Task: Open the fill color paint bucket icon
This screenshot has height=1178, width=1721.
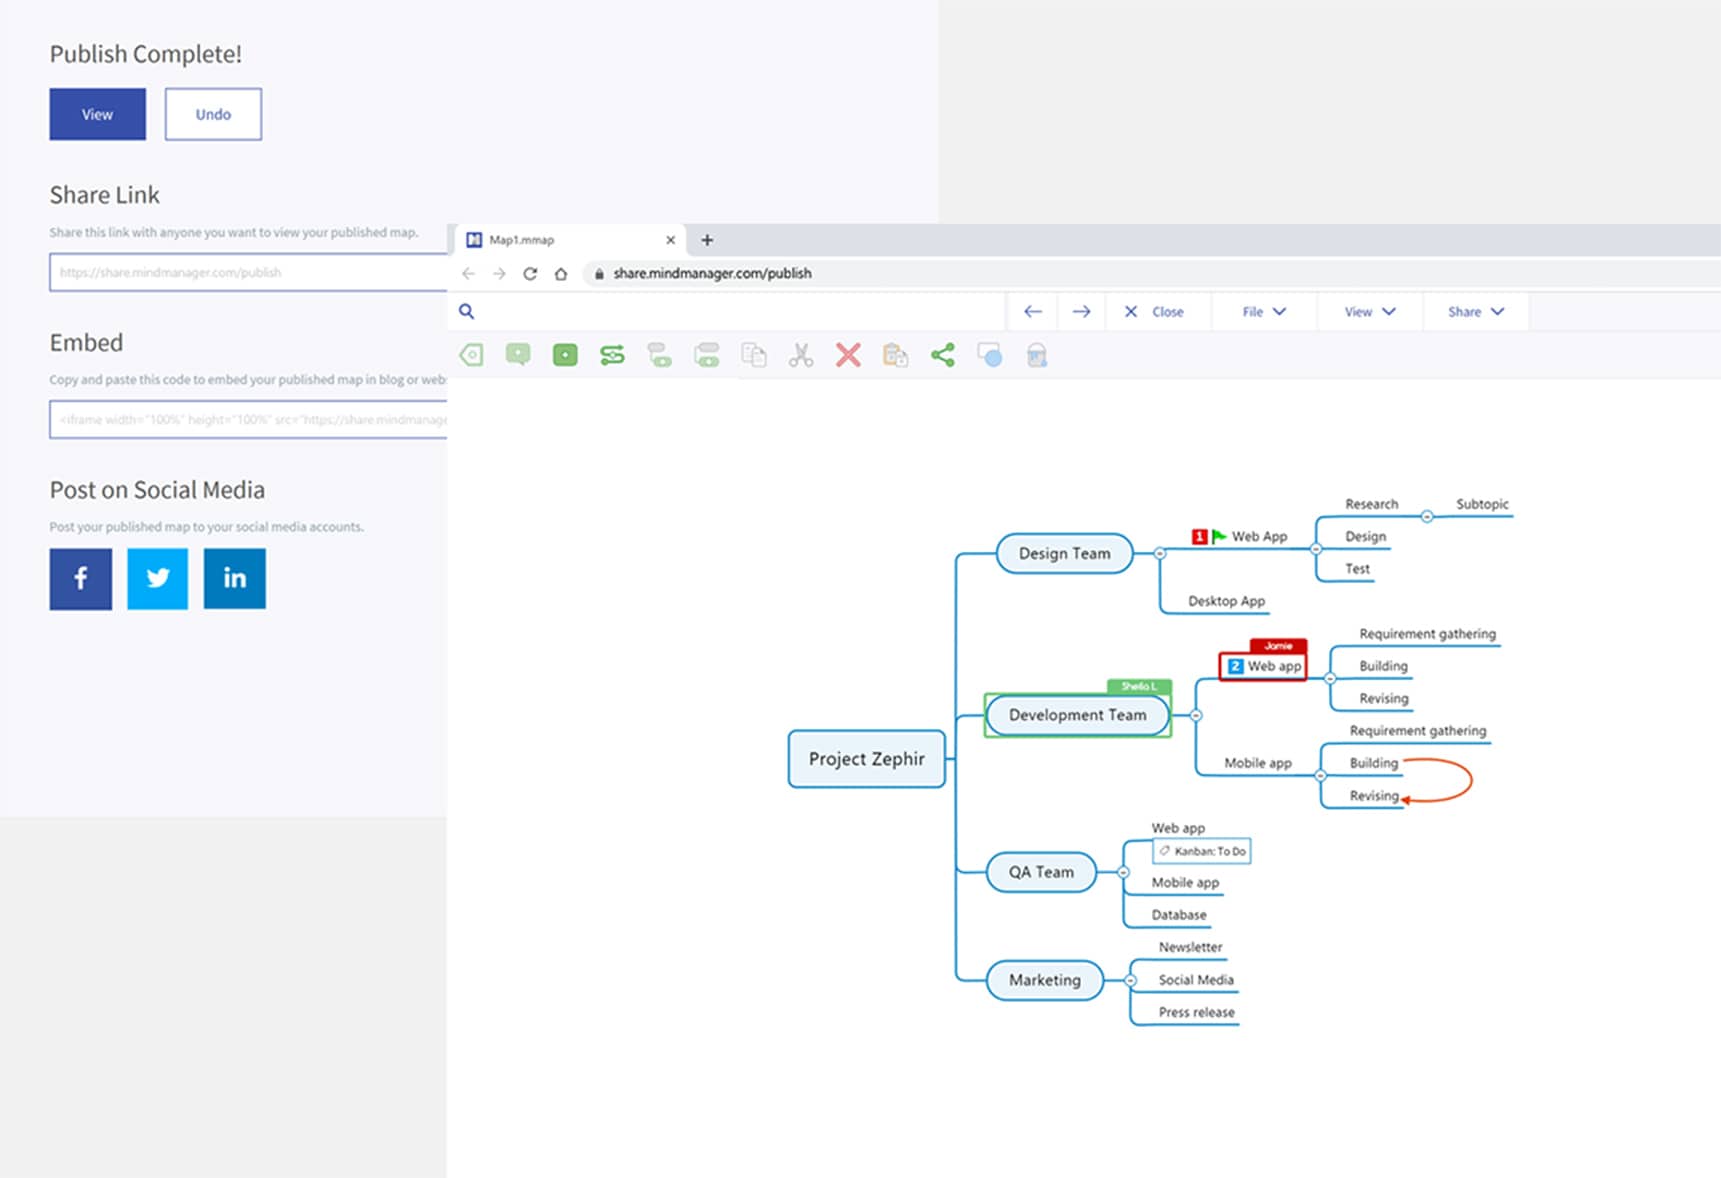Action: coord(1037,355)
